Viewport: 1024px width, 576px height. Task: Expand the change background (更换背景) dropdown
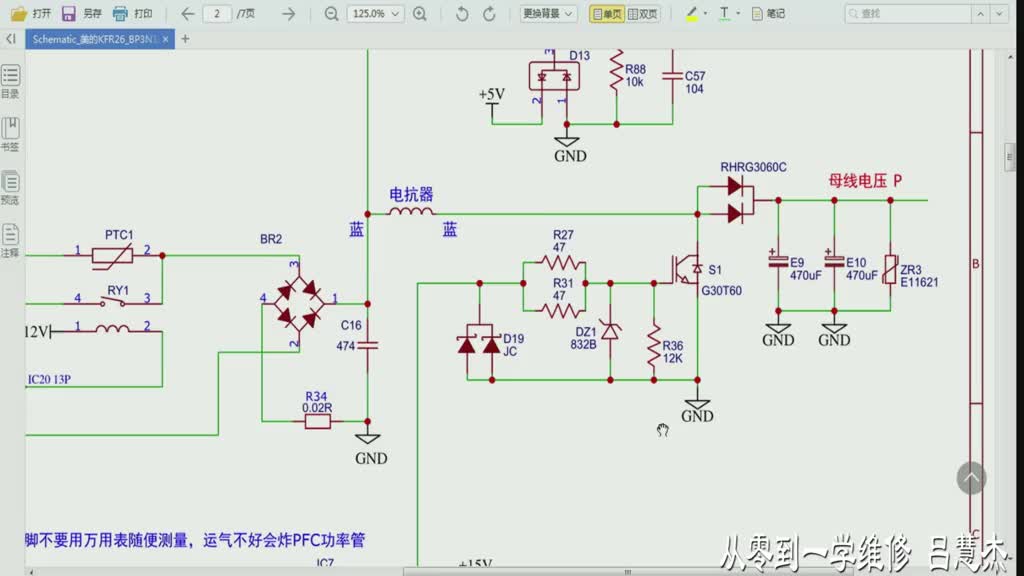coord(549,14)
